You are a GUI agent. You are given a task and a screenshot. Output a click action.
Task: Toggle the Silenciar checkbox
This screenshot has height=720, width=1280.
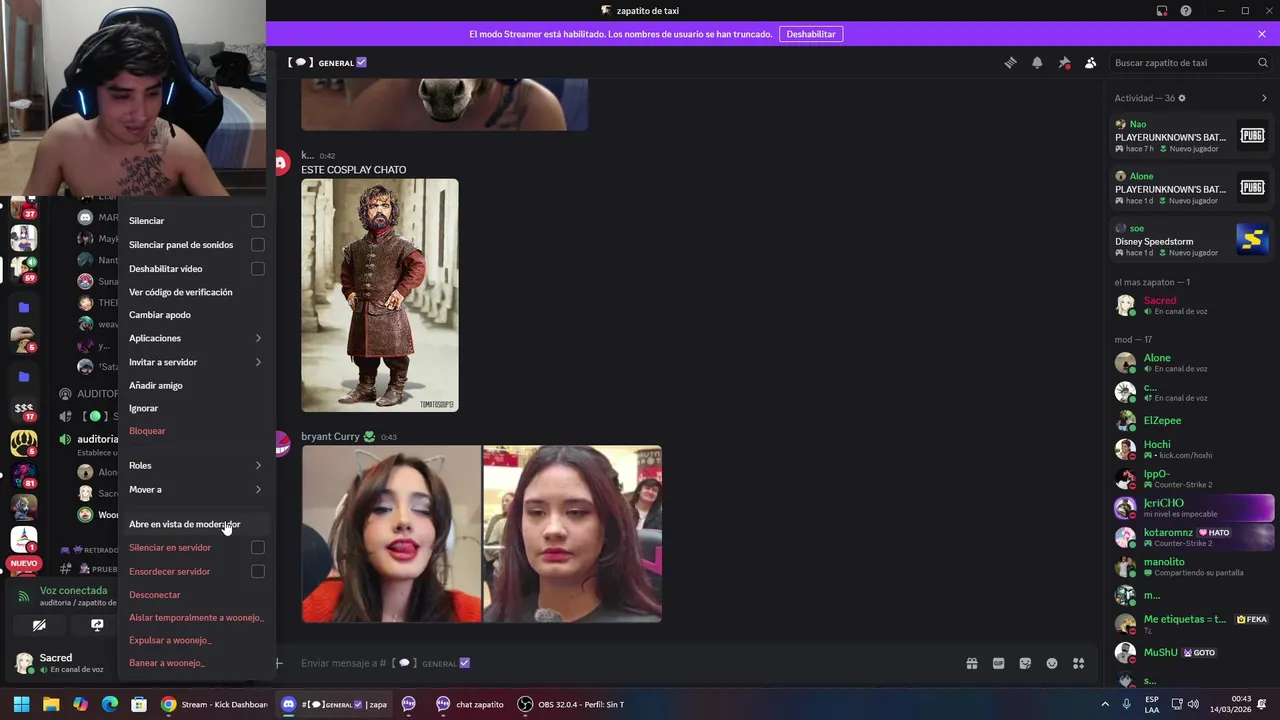(258, 221)
